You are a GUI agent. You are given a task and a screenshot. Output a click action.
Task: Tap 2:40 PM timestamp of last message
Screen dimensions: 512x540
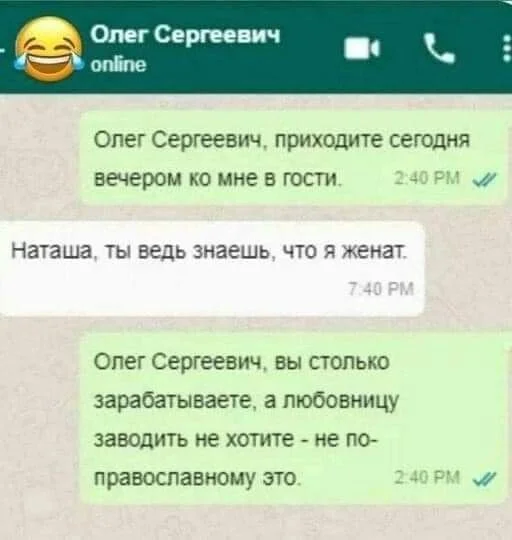427,478
